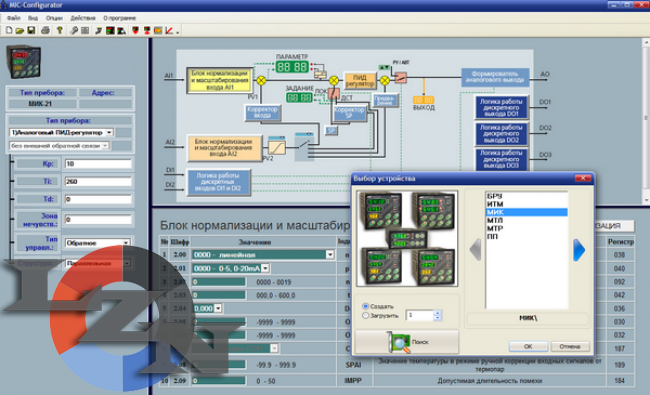Open the Структура Параллельная dropdown
The image size is (650, 395).
(127, 263)
